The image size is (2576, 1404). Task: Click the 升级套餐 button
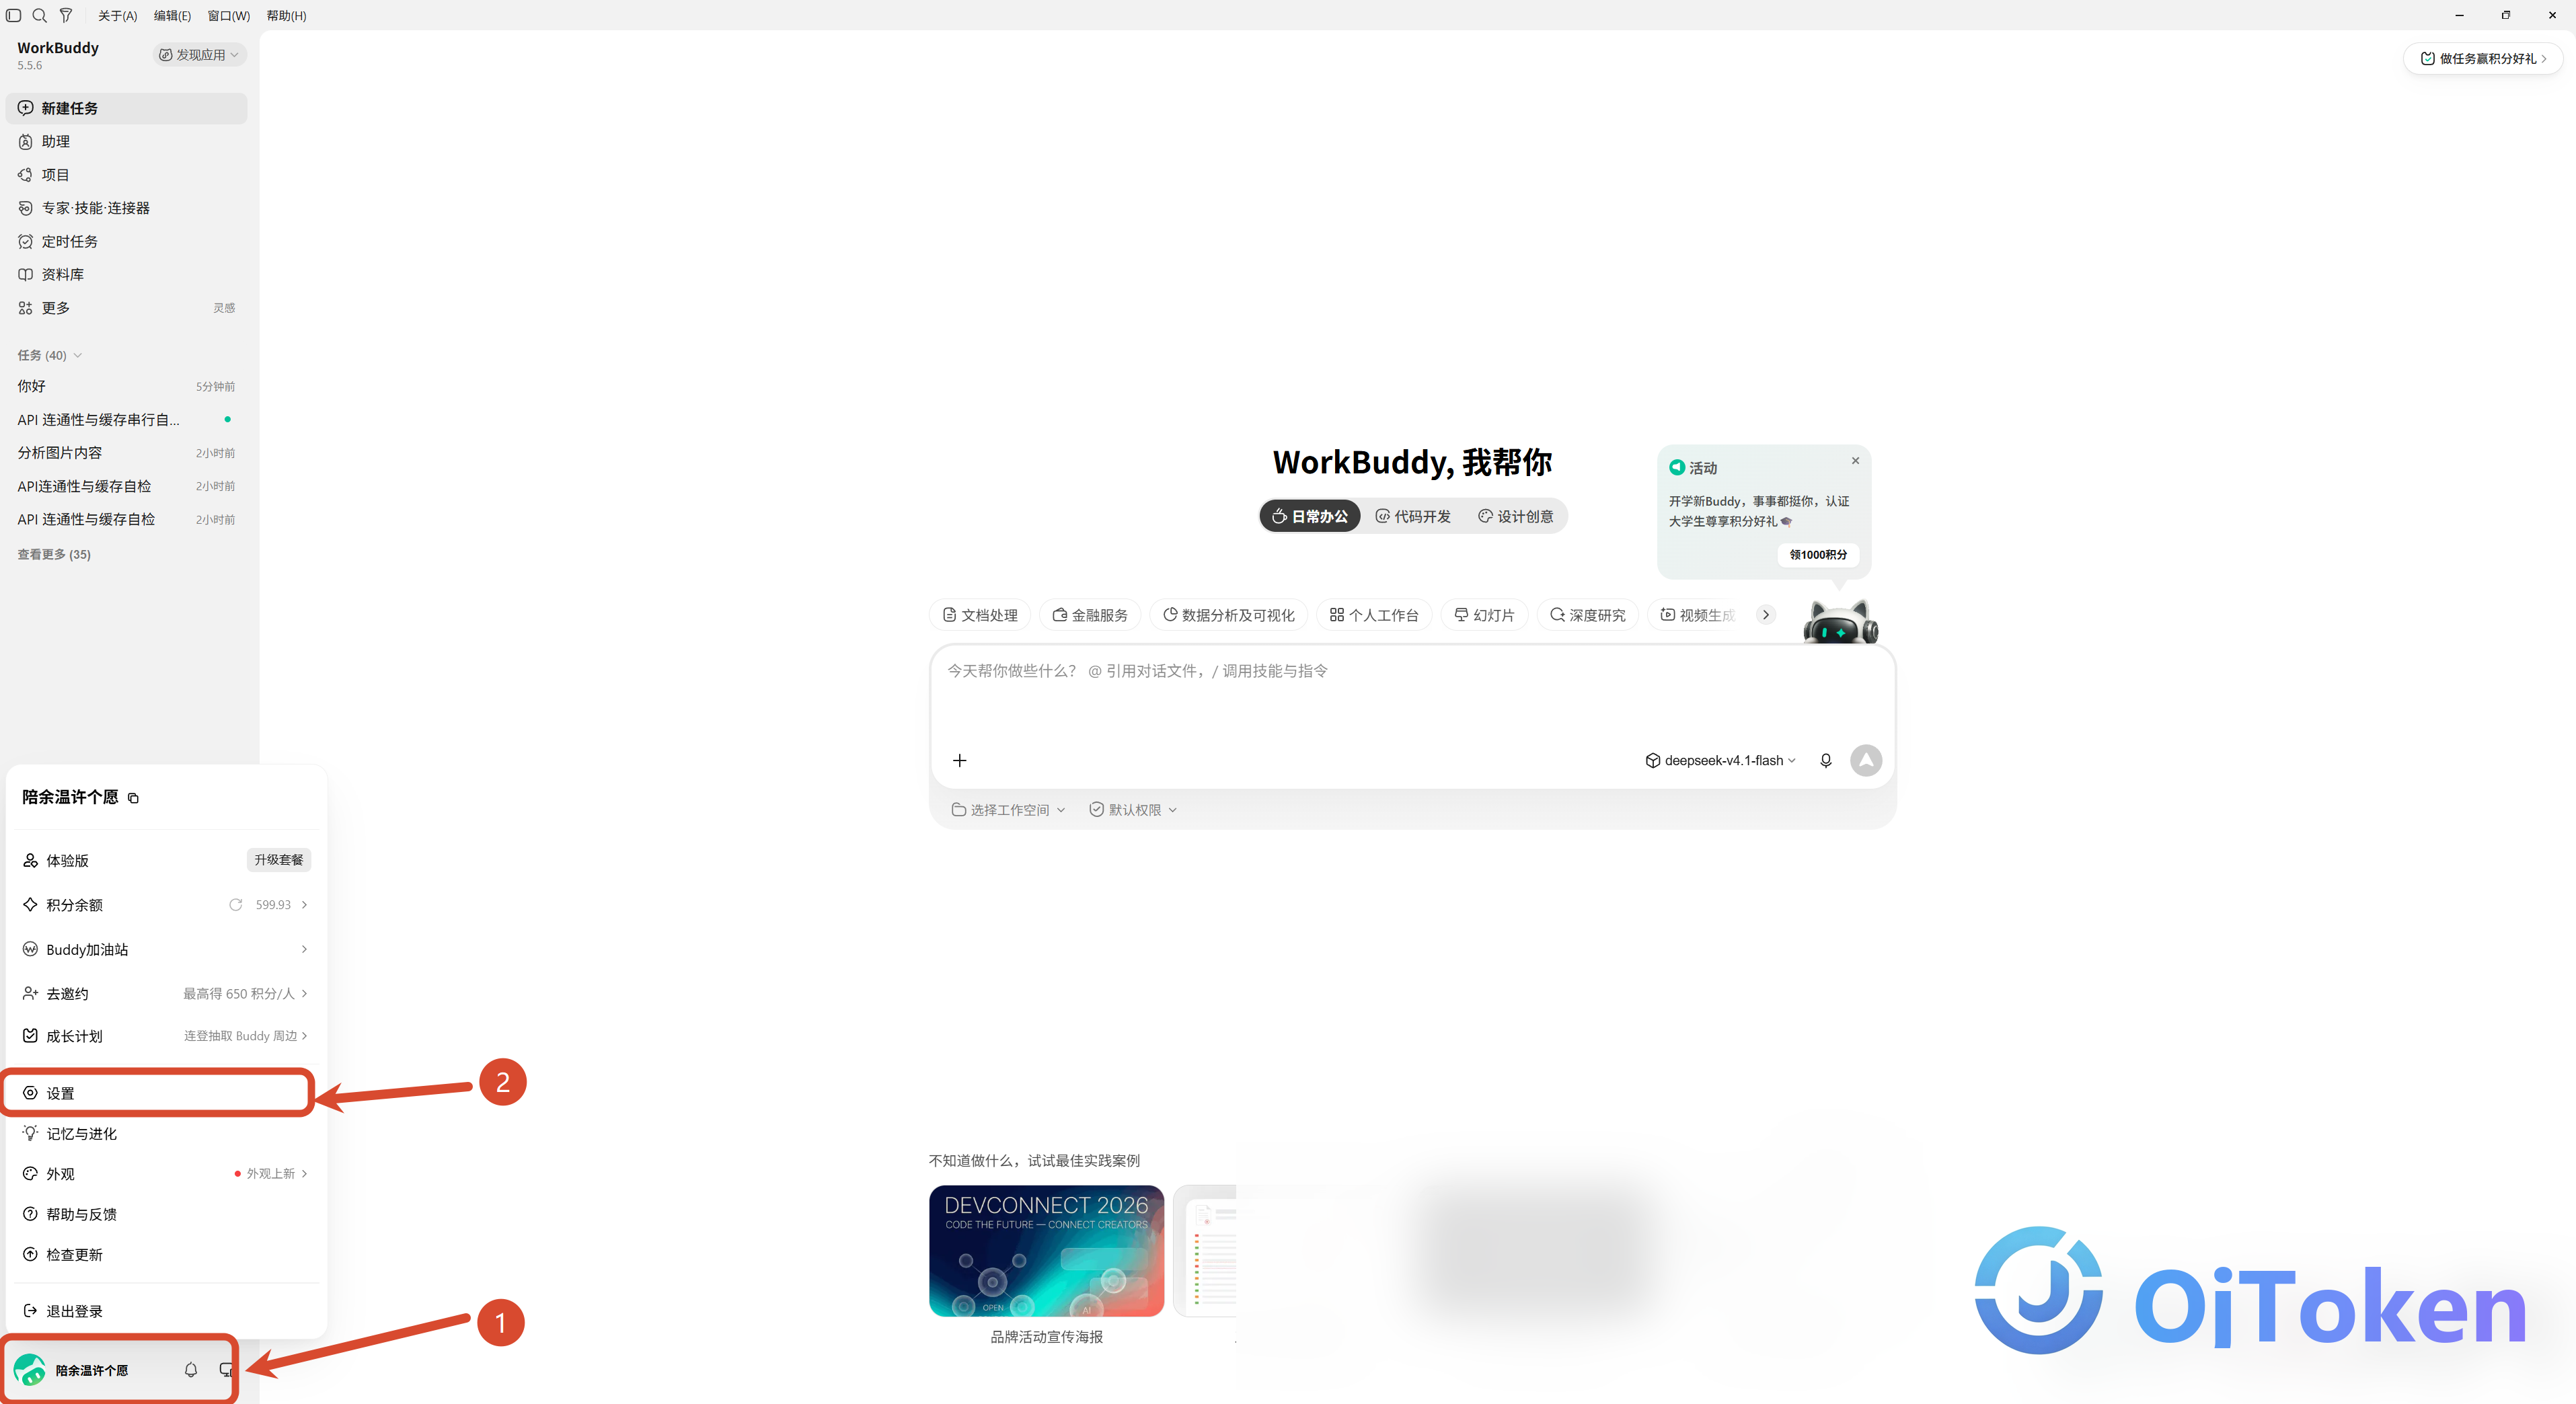(x=278, y=860)
